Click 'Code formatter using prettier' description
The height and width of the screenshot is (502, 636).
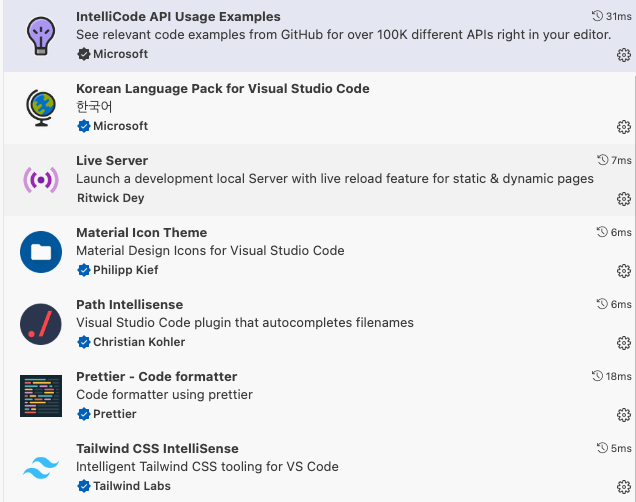point(164,395)
